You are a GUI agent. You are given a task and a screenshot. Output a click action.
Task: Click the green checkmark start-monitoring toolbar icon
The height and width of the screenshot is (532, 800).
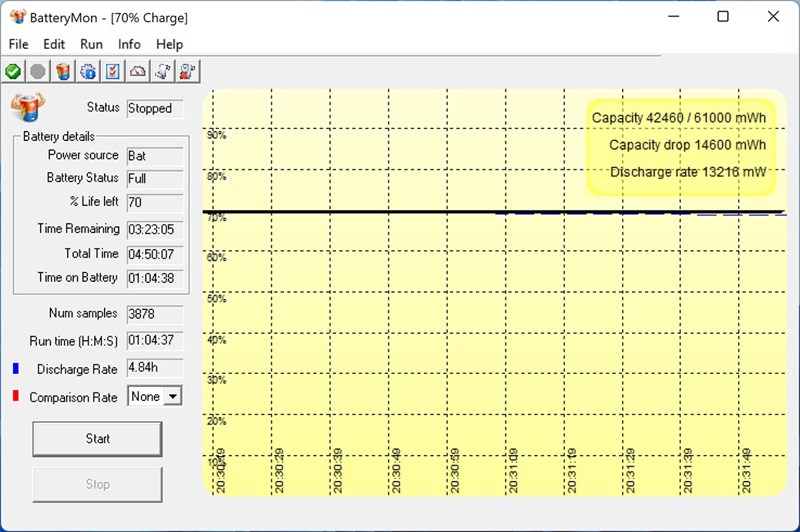tap(13, 71)
